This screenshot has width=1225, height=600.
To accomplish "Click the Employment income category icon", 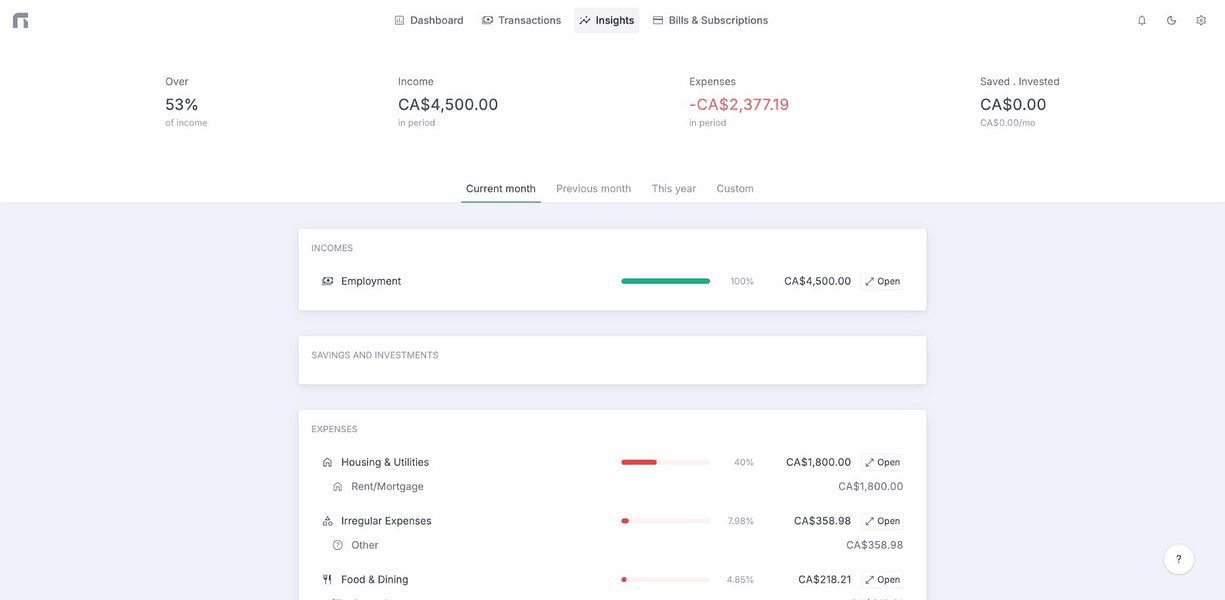I will pyautogui.click(x=327, y=282).
